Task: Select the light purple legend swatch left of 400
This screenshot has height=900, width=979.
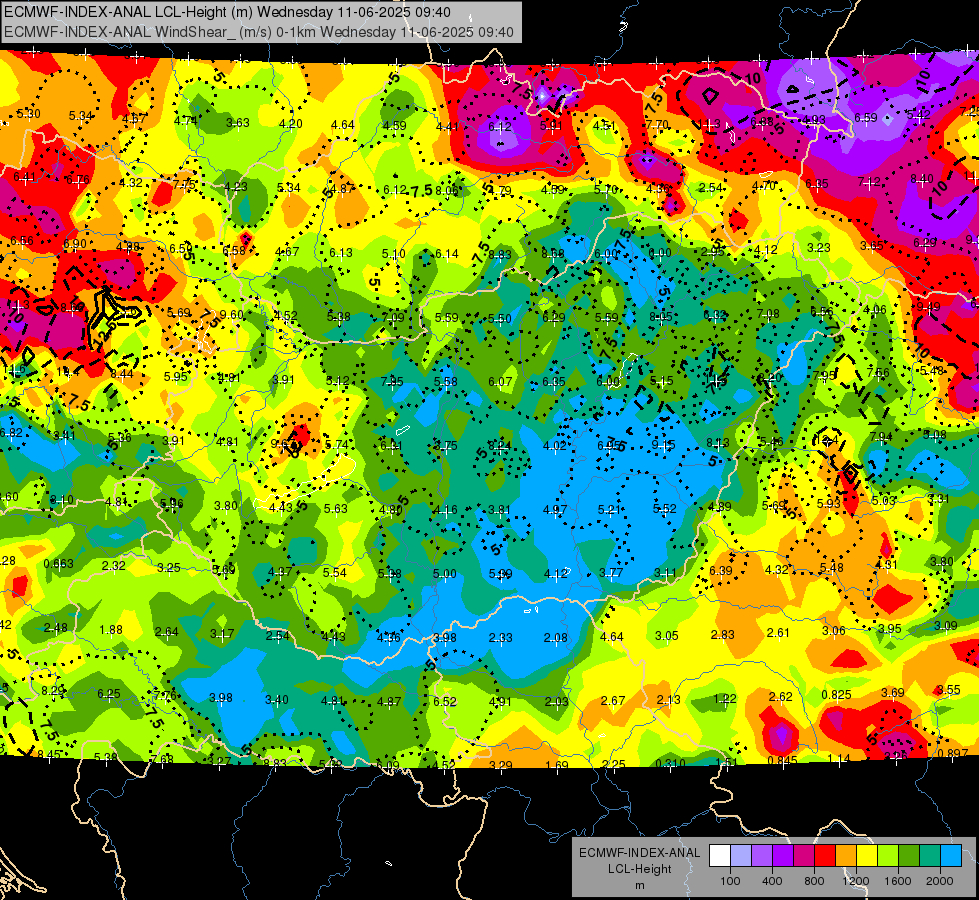Action: click(x=762, y=856)
